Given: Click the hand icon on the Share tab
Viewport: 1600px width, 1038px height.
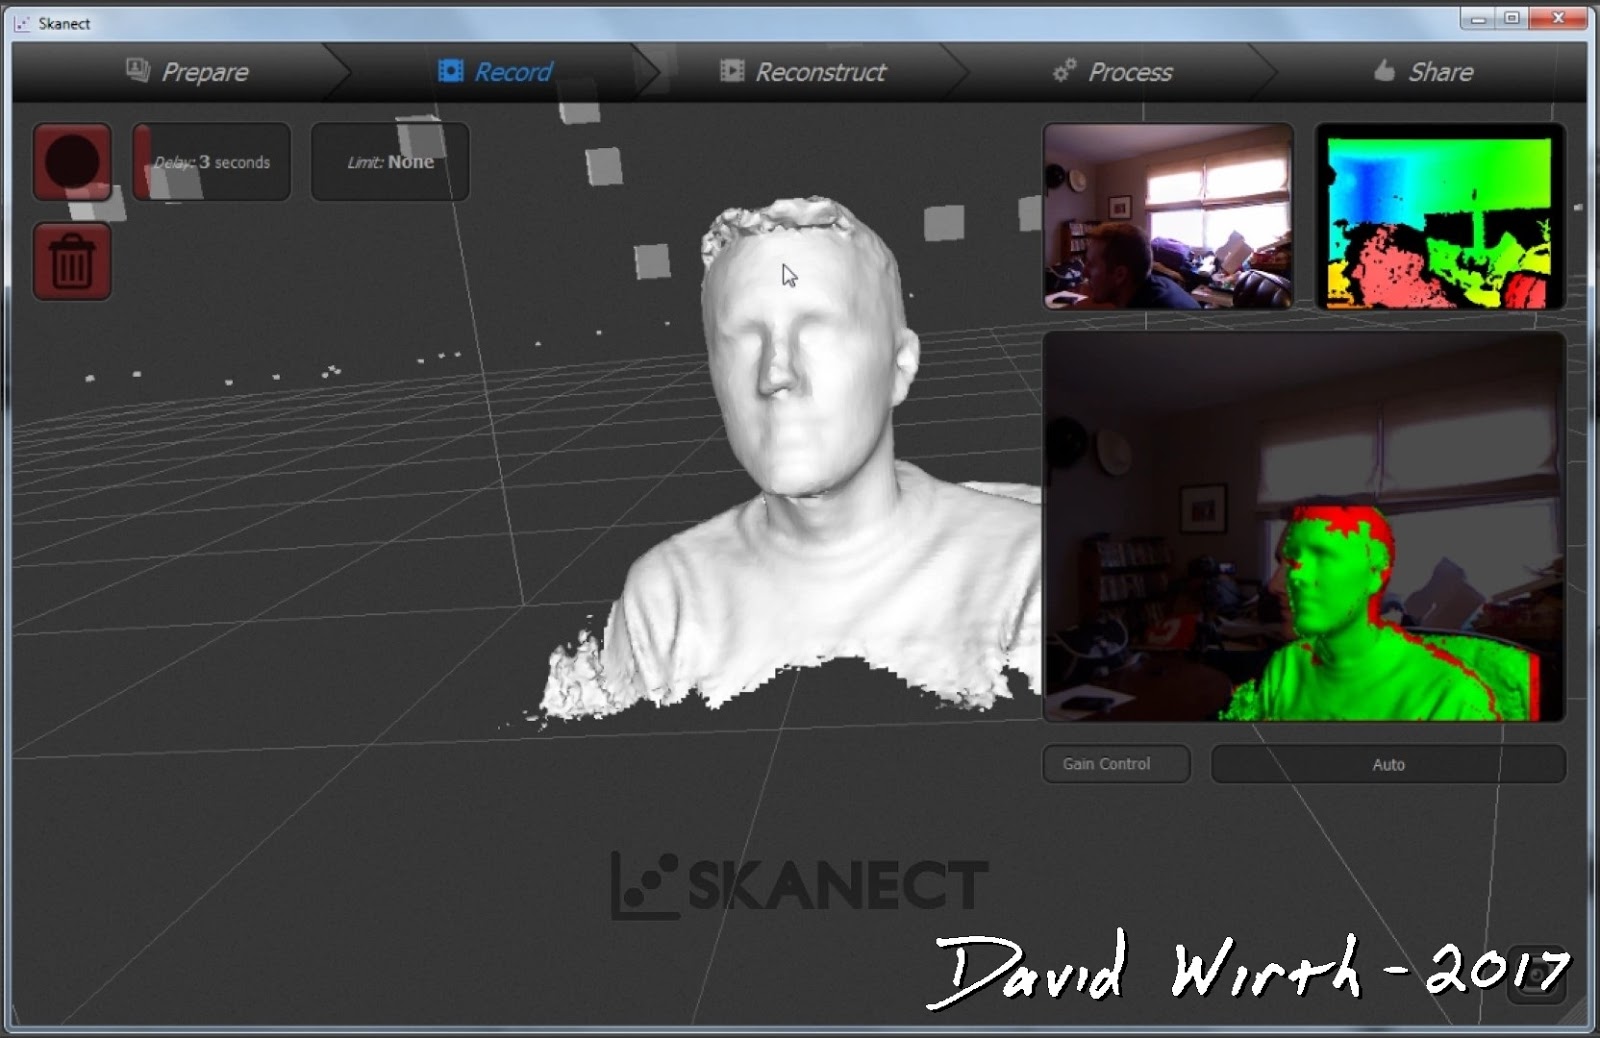Looking at the screenshot, I should pyautogui.click(x=1382, y=70).
